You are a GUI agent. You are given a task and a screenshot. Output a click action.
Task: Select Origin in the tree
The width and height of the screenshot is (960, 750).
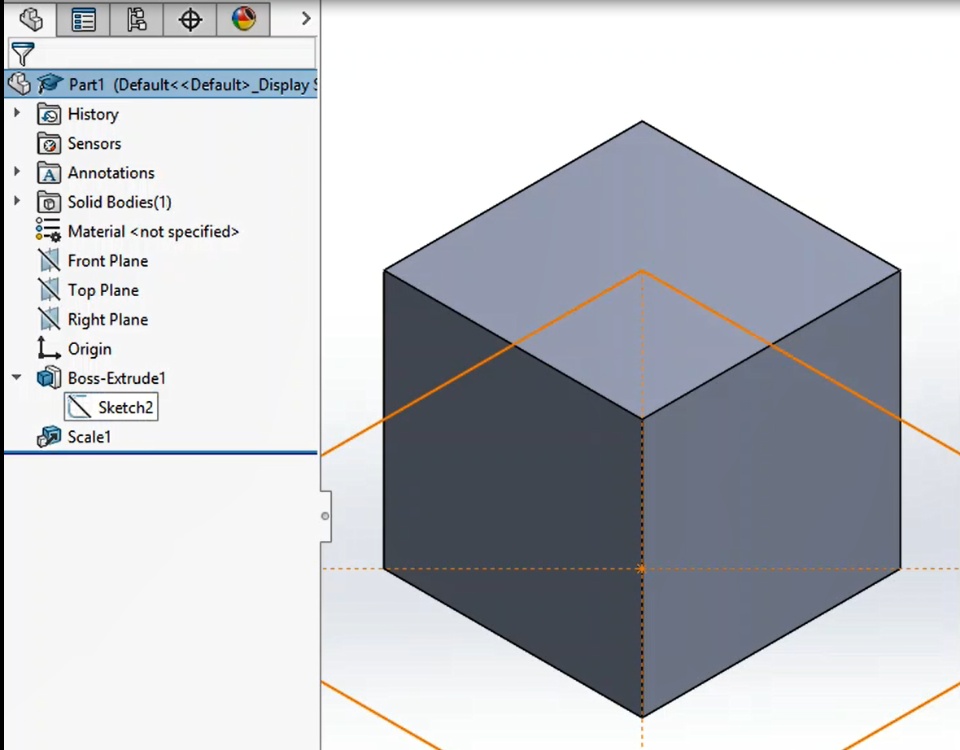click(x=89, y=349)
